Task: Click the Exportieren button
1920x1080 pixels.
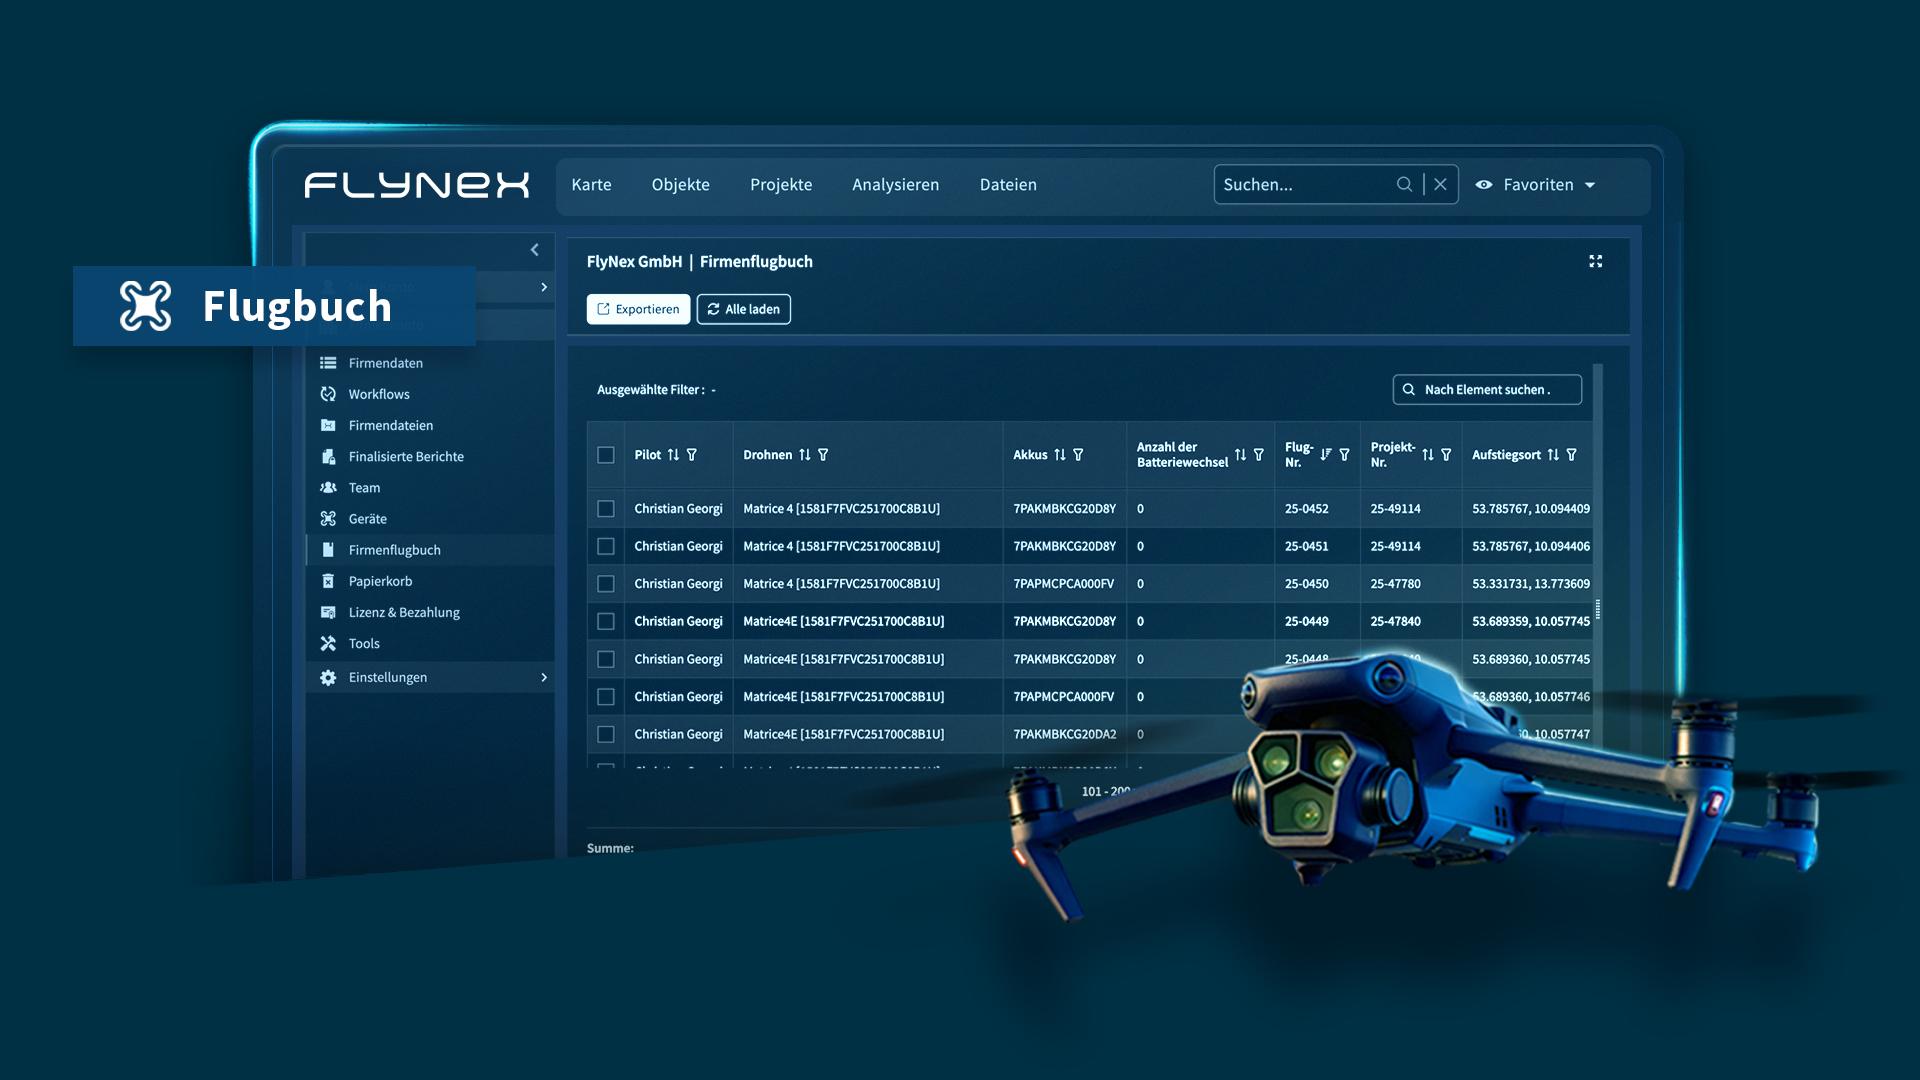Action: (638, 309)
